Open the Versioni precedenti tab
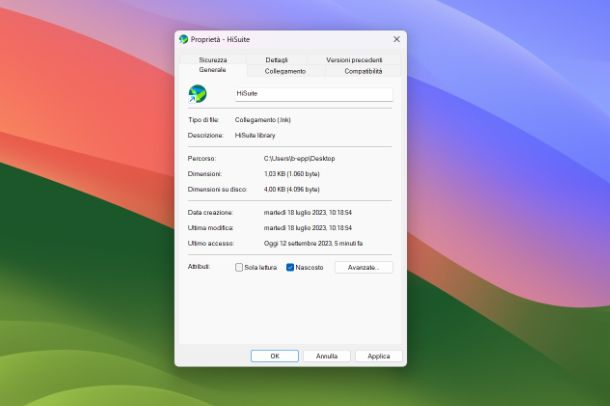The width and height of the screenshot is (610, 406). [354, 60]
